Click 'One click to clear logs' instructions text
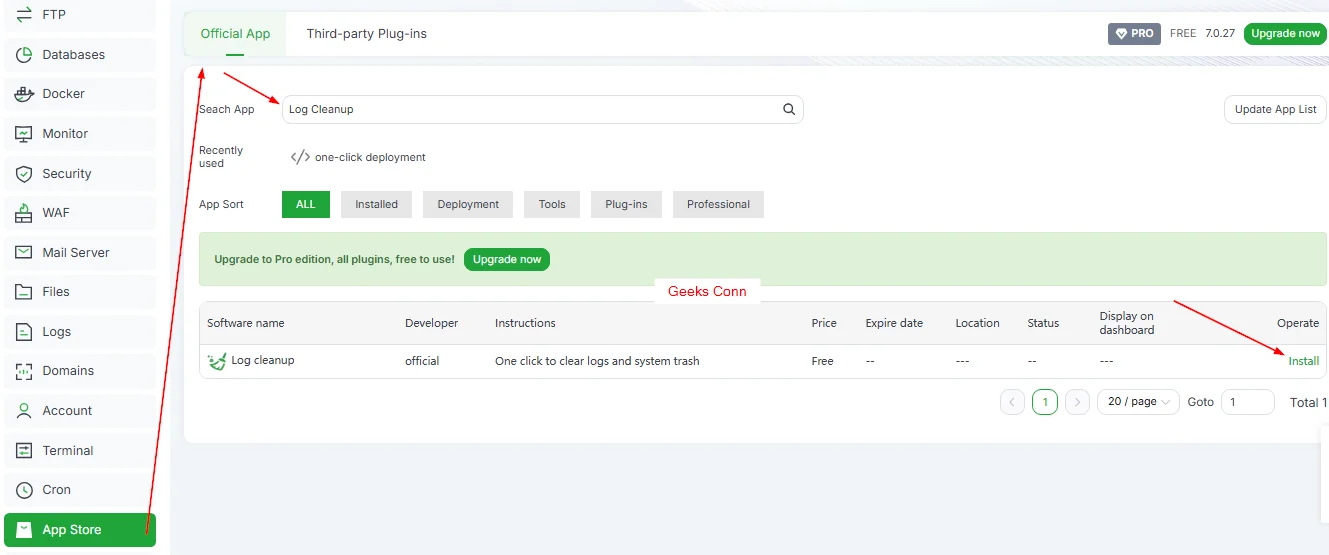This screenshot has height=555, width=1329. click(597, 361)
